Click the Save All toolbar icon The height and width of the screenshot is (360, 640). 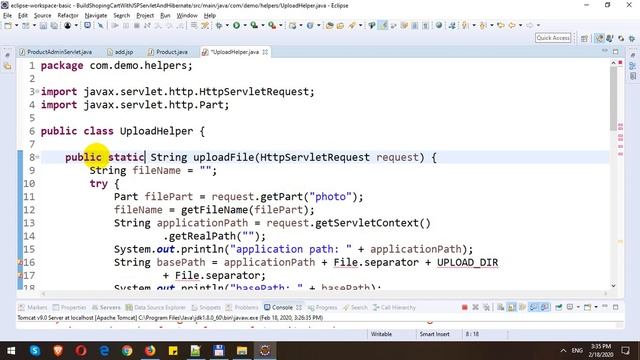point(54,25)
